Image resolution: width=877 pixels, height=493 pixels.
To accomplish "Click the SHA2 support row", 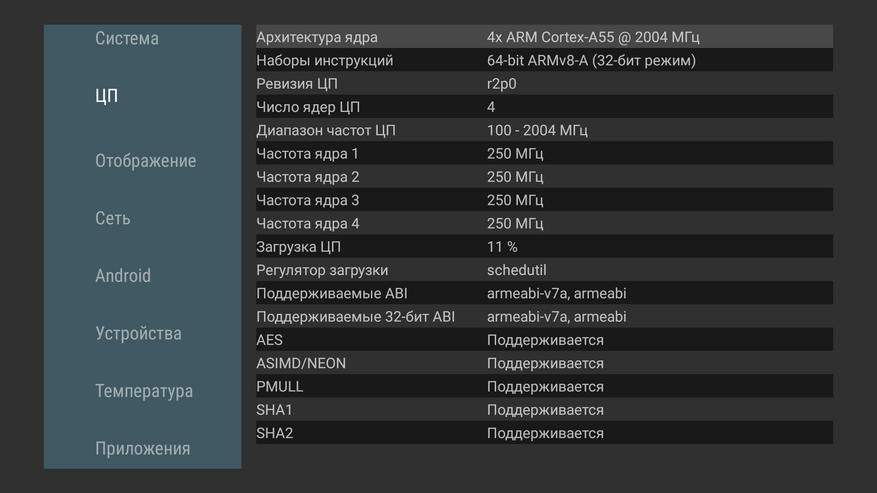I will (x=544, y=433).
